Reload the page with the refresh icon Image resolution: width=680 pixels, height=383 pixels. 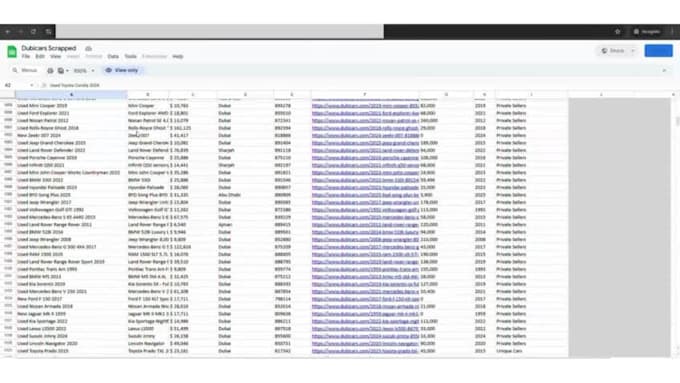tap(33, 32)
